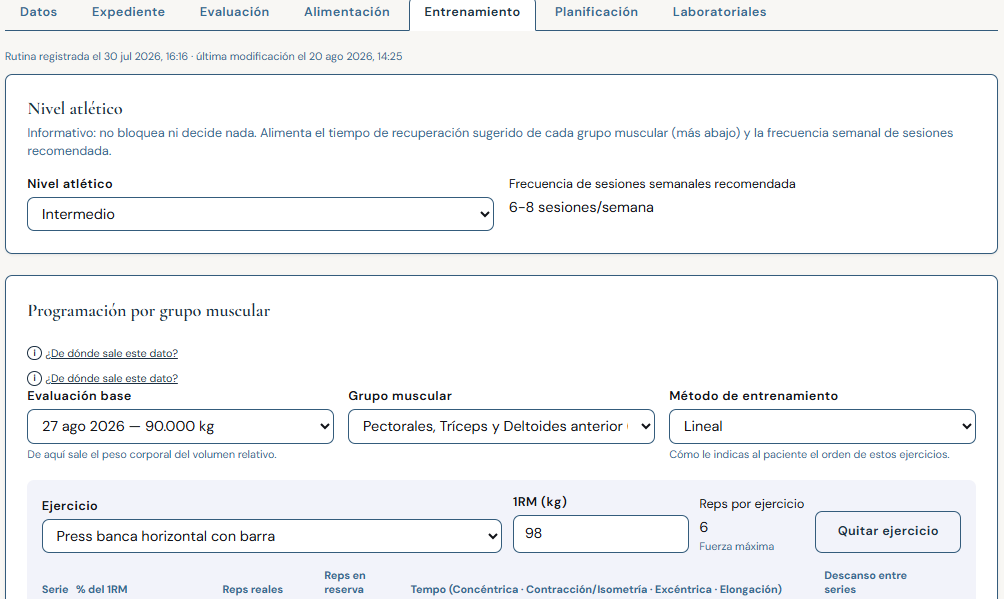Click the 'Reps reales' column header
Image resolution: width=1004 pixels, height=599 pixels.
(252, 589)
